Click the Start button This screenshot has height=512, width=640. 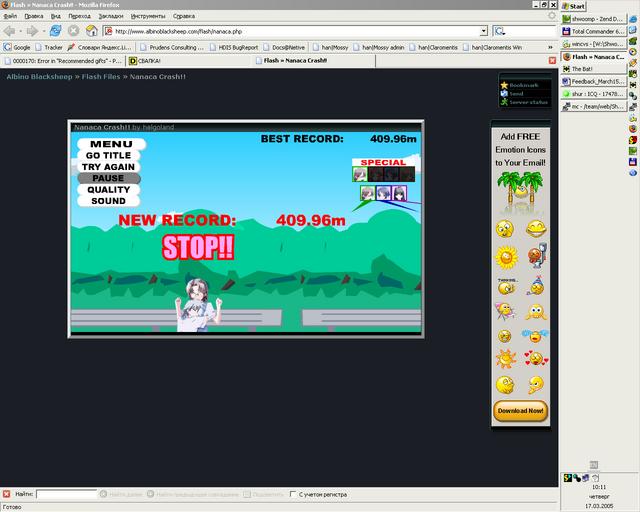tap(573, 6)
